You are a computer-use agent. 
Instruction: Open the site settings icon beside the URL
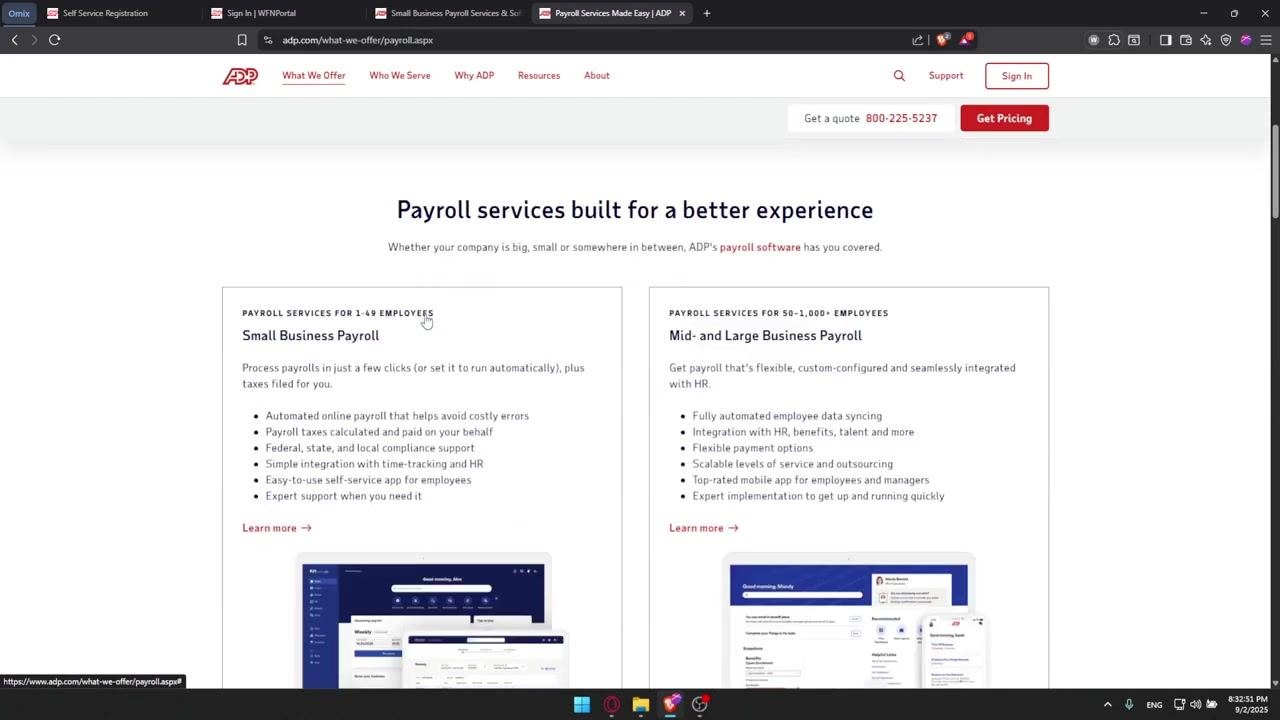pos(267,40)
